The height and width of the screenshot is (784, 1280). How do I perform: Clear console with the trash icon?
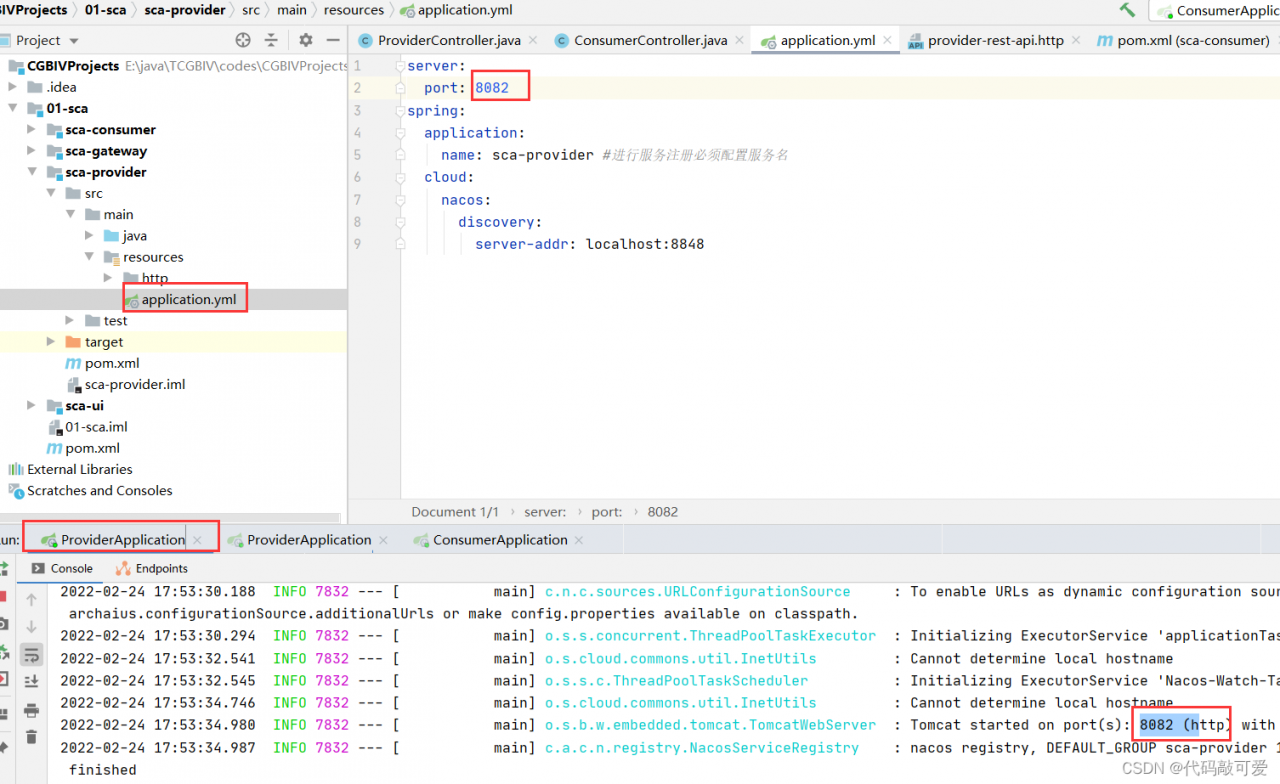(31, 737)
